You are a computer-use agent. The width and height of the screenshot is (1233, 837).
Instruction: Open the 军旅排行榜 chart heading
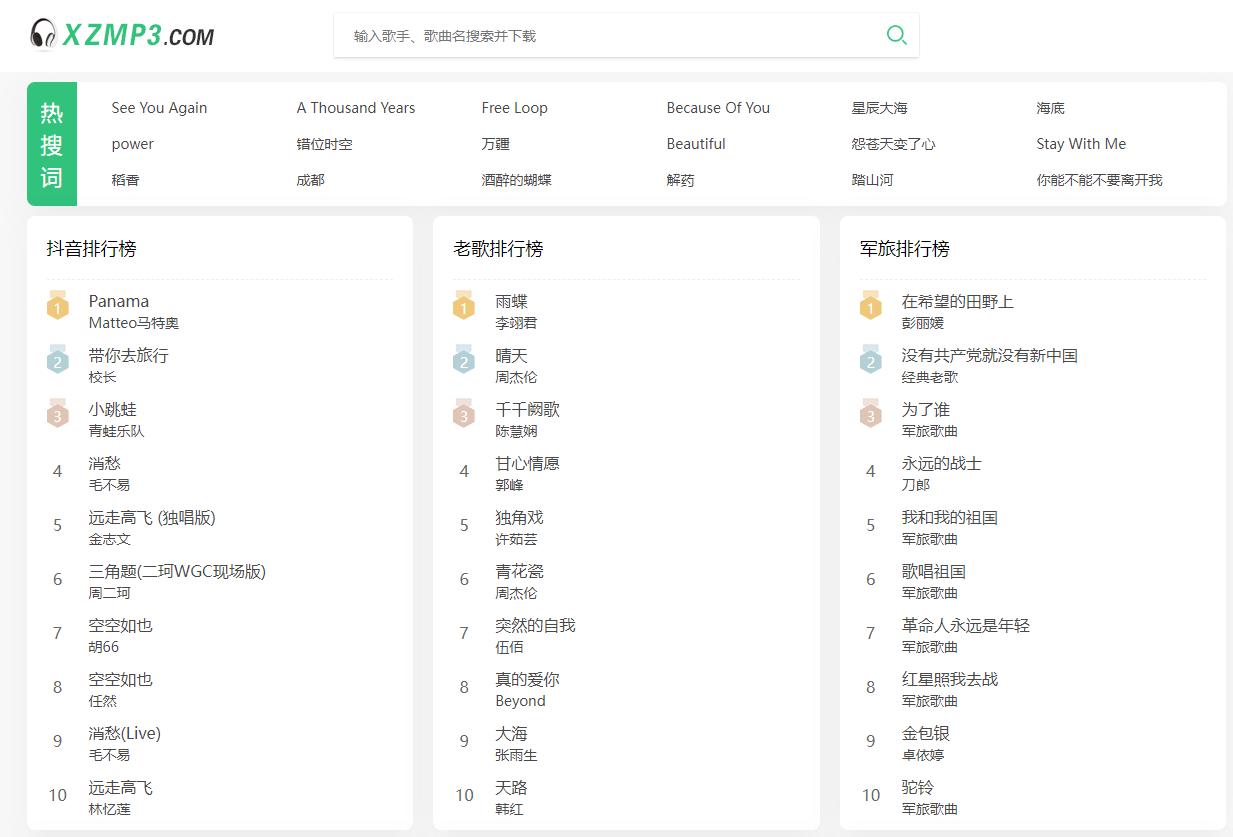(x=904, y=249)
